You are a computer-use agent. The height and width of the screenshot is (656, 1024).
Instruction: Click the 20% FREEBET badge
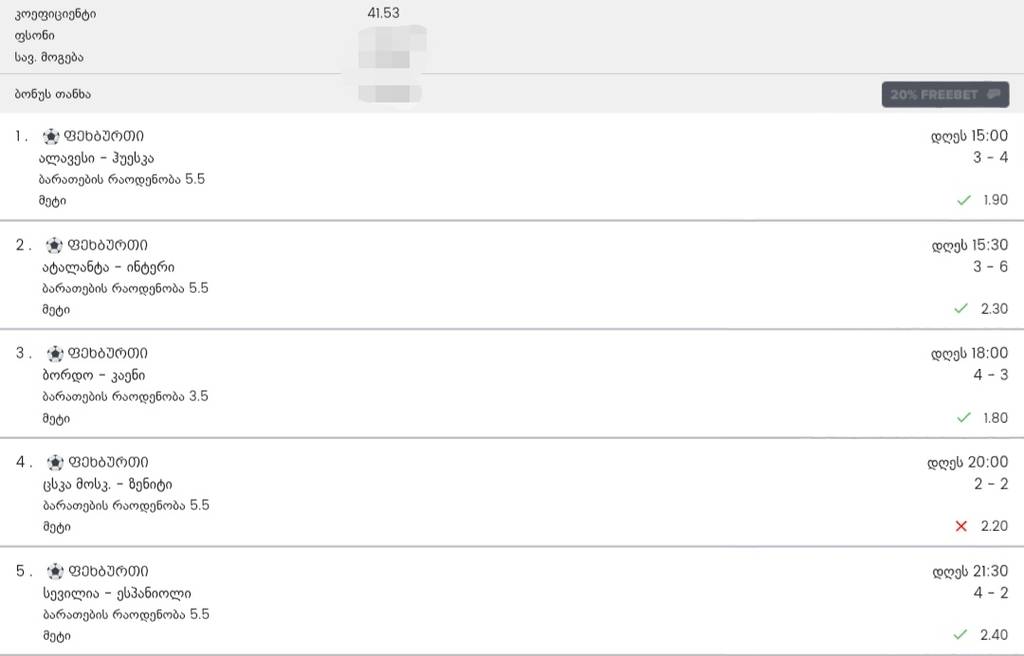(945, 95)
